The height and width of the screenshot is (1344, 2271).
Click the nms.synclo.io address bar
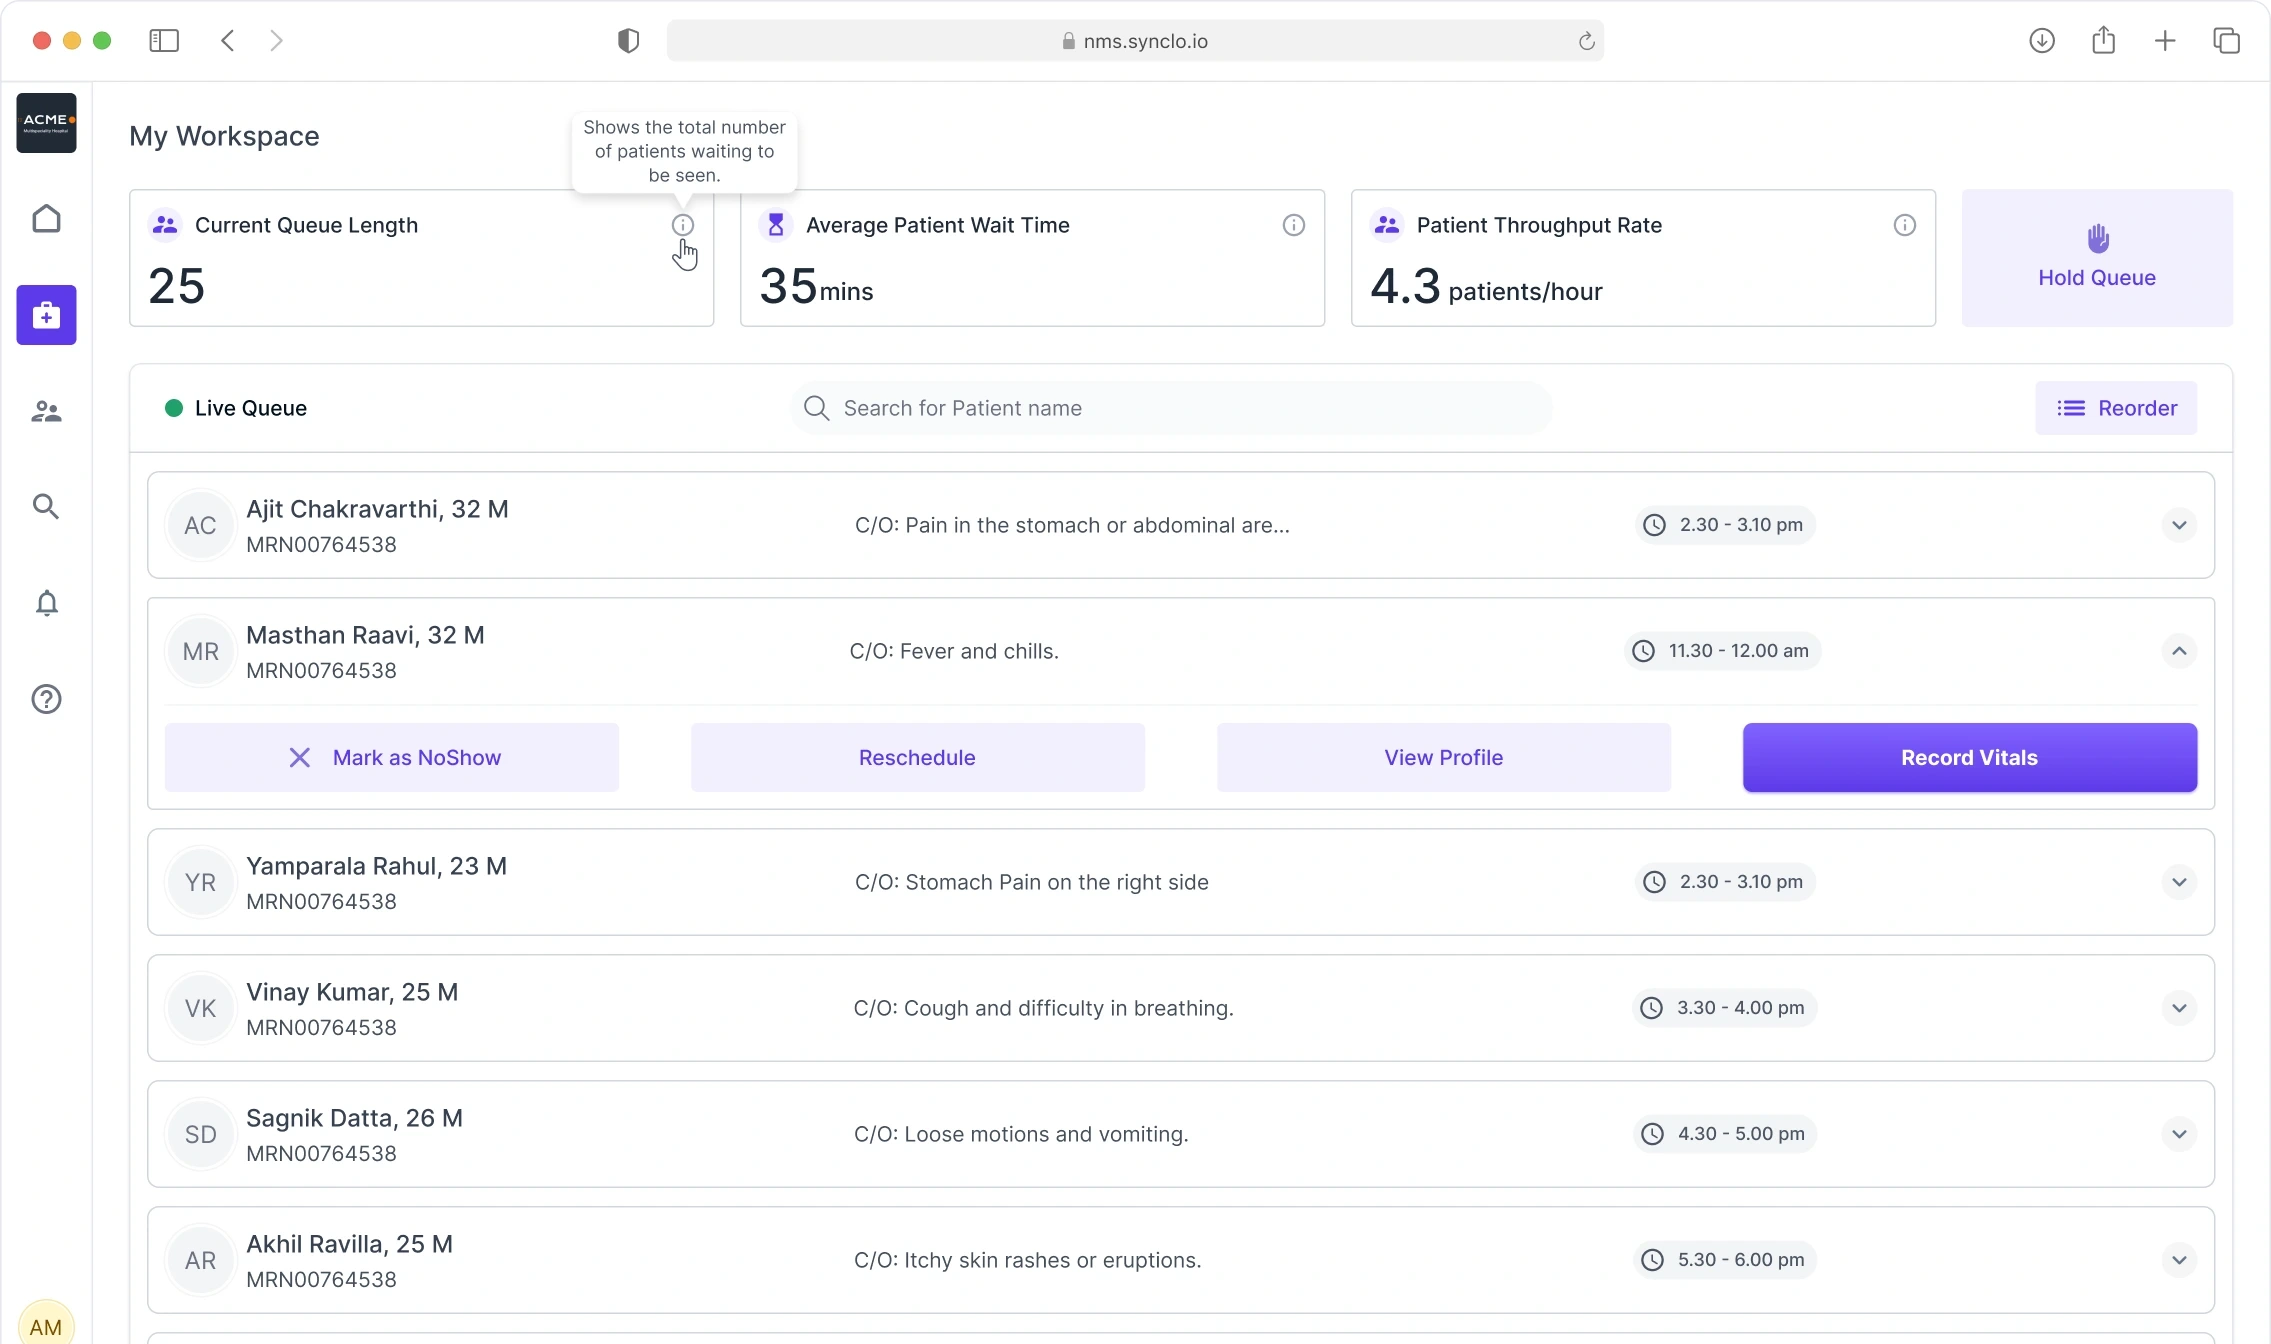pos(1135,41)
